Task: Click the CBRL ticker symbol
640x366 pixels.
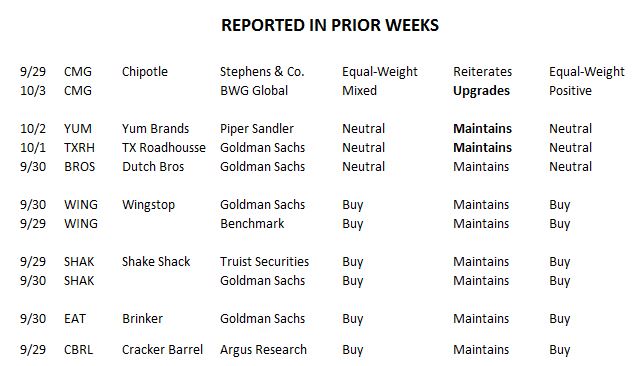Action: (x=78, y=350)
